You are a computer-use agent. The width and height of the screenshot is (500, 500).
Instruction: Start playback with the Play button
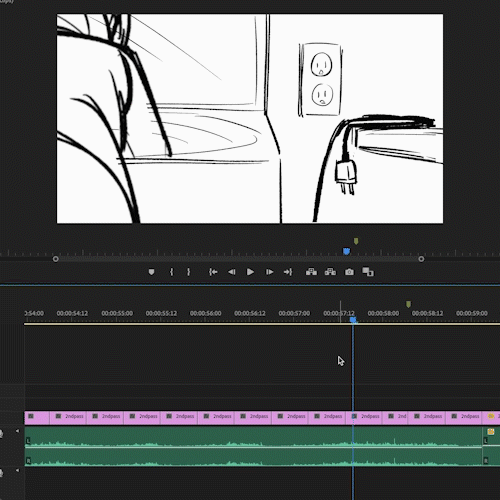[x=250, y=272]
